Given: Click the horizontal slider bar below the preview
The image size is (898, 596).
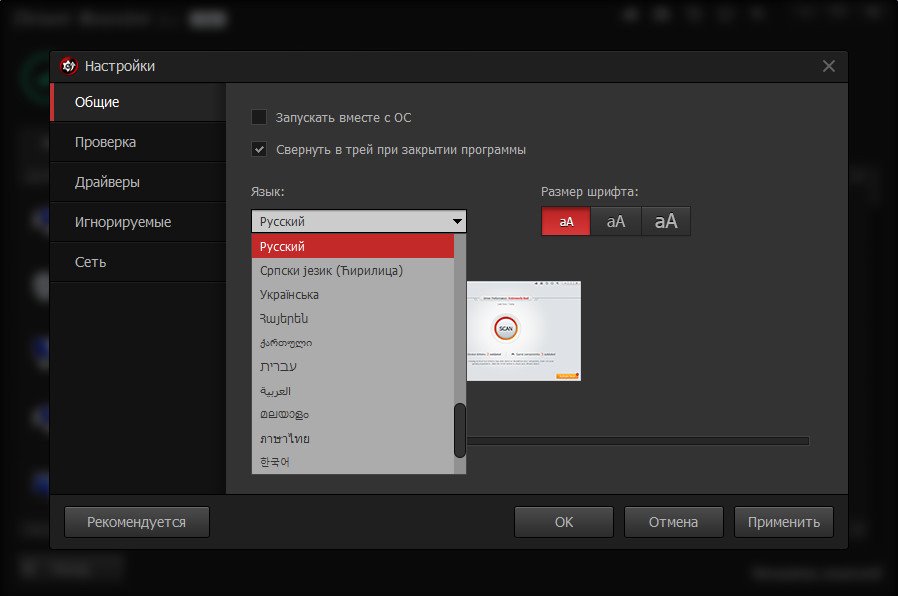Looking at the screenshot, I should [x=637, y=440].
